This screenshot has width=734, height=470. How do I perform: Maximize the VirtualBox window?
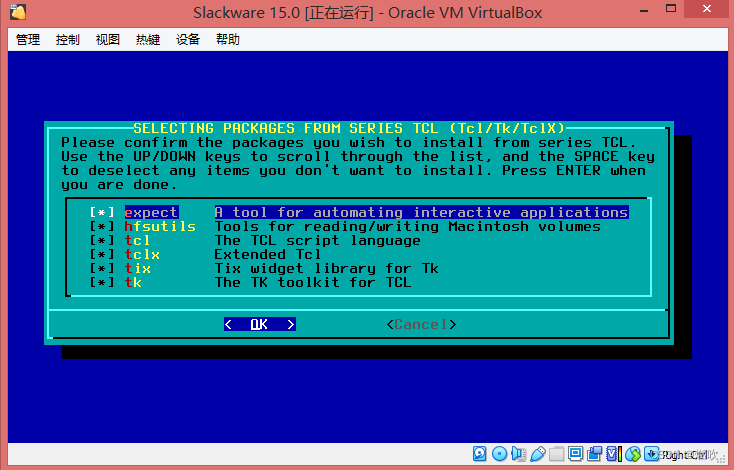[x=671, y=8]
